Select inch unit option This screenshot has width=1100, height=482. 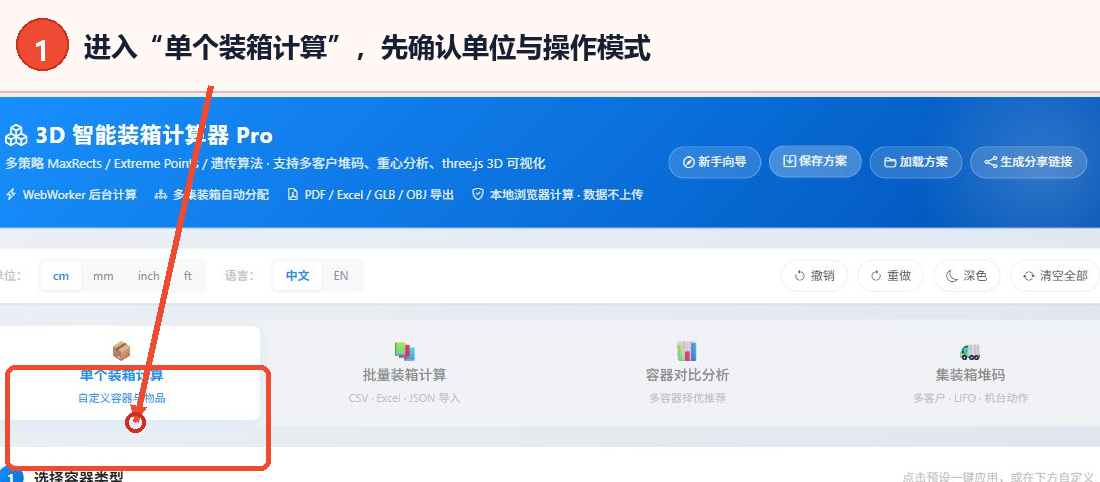149,276
